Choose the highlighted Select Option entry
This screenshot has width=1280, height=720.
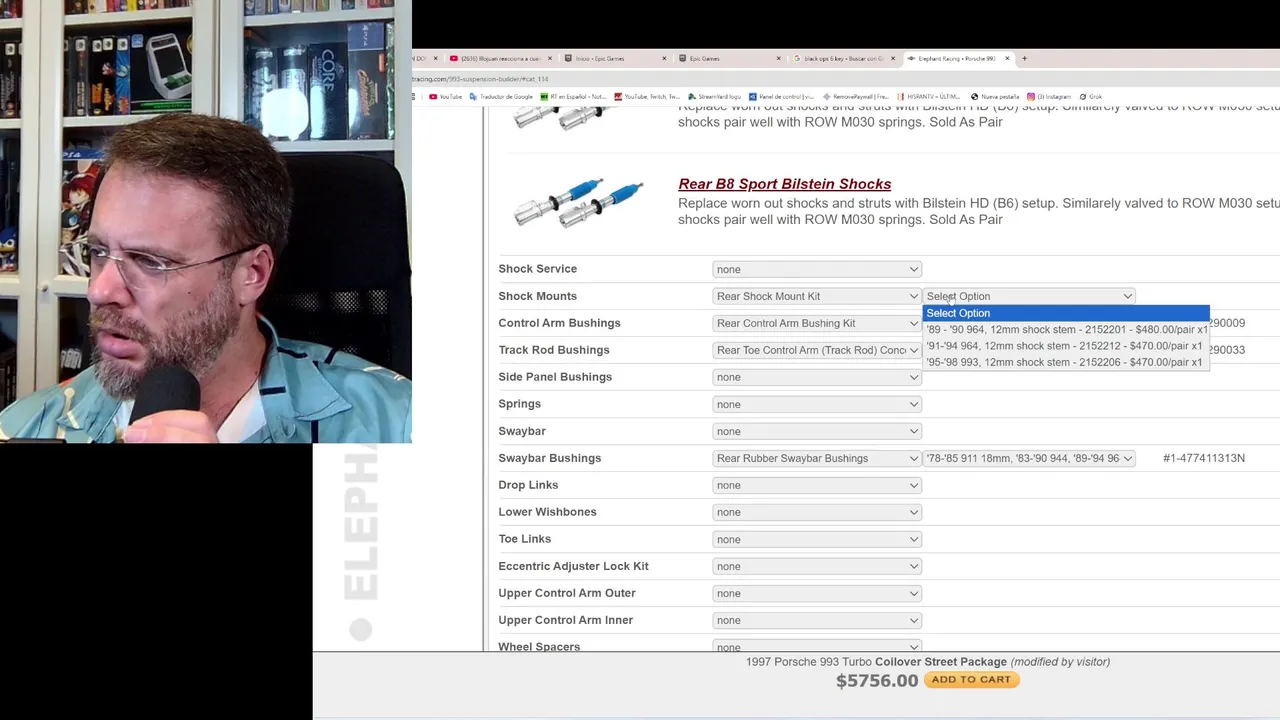tap(1066, 313)
